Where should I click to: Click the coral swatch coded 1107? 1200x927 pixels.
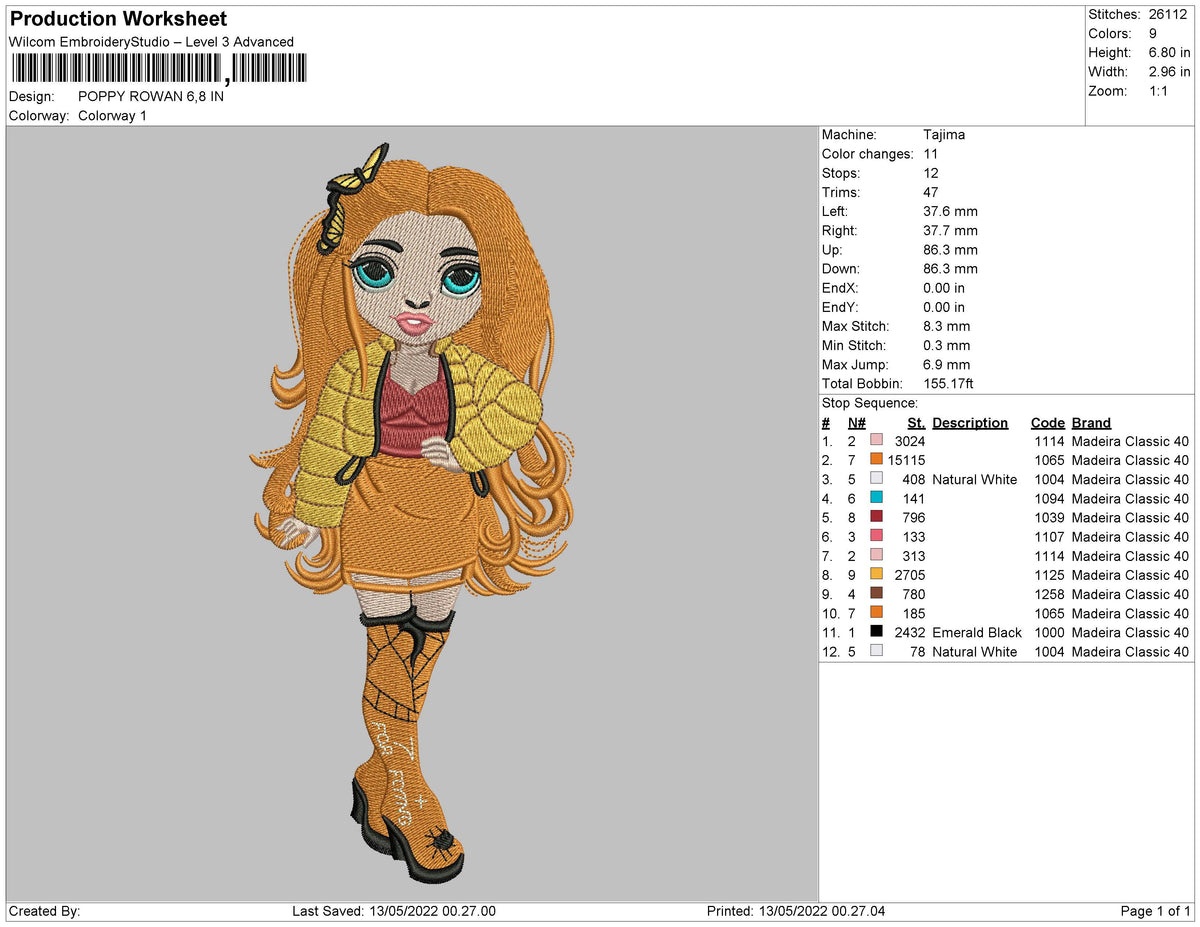877,537
